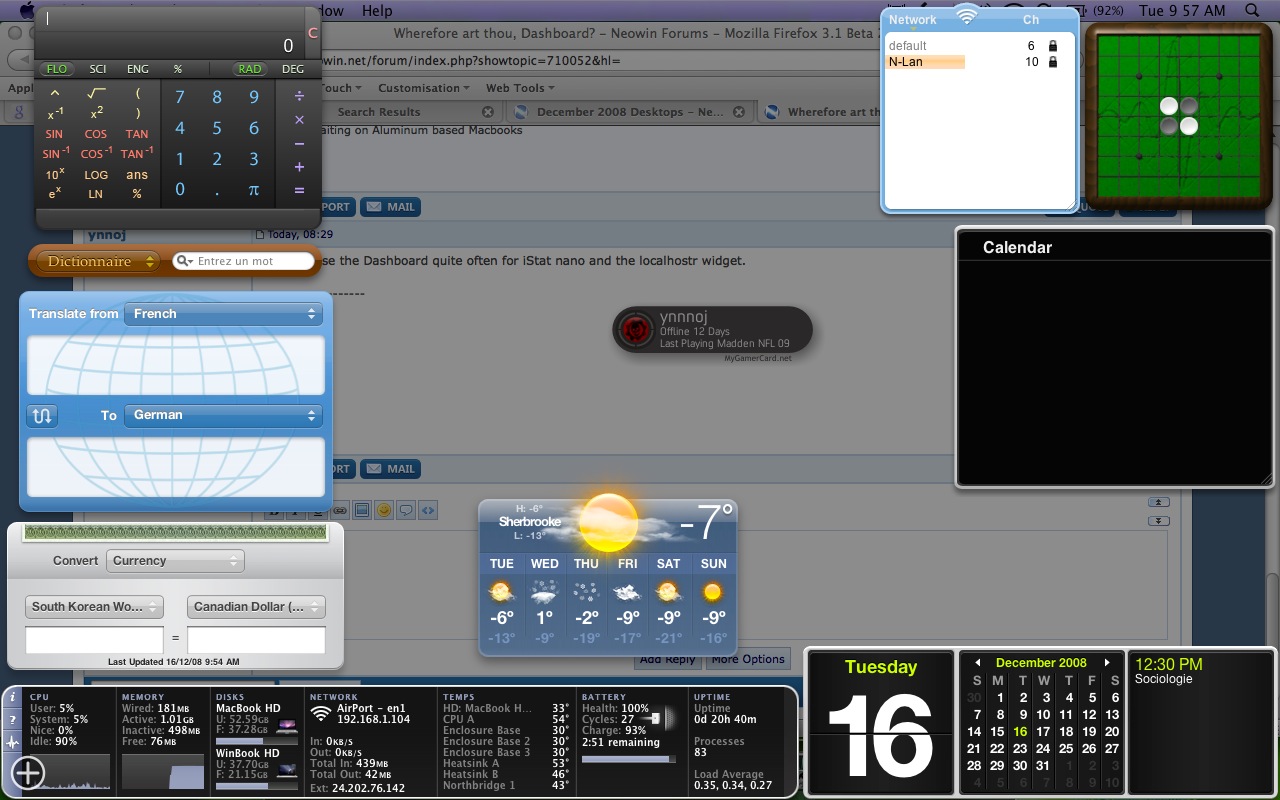Screen dimensions: 1280x800
Task: Select ENG display mode on calculator
Action: point(138,69)
